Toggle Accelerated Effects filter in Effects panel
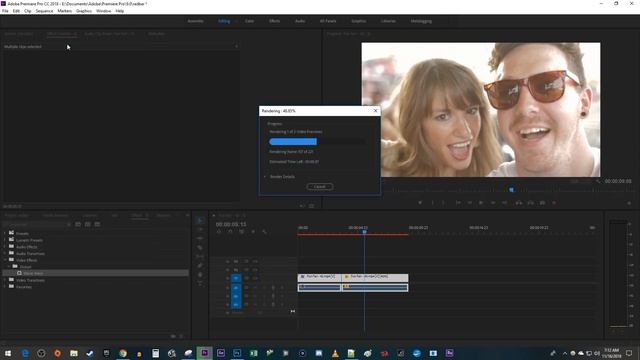The image size is (640, 360). [78, 224]
